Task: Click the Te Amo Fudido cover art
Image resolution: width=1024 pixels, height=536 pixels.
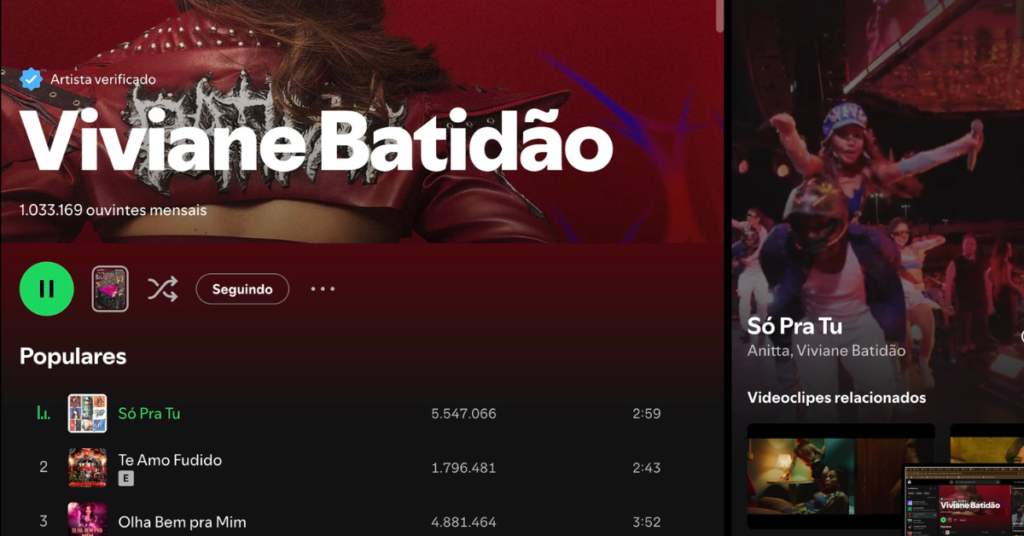Action: (x=88, y=467)
